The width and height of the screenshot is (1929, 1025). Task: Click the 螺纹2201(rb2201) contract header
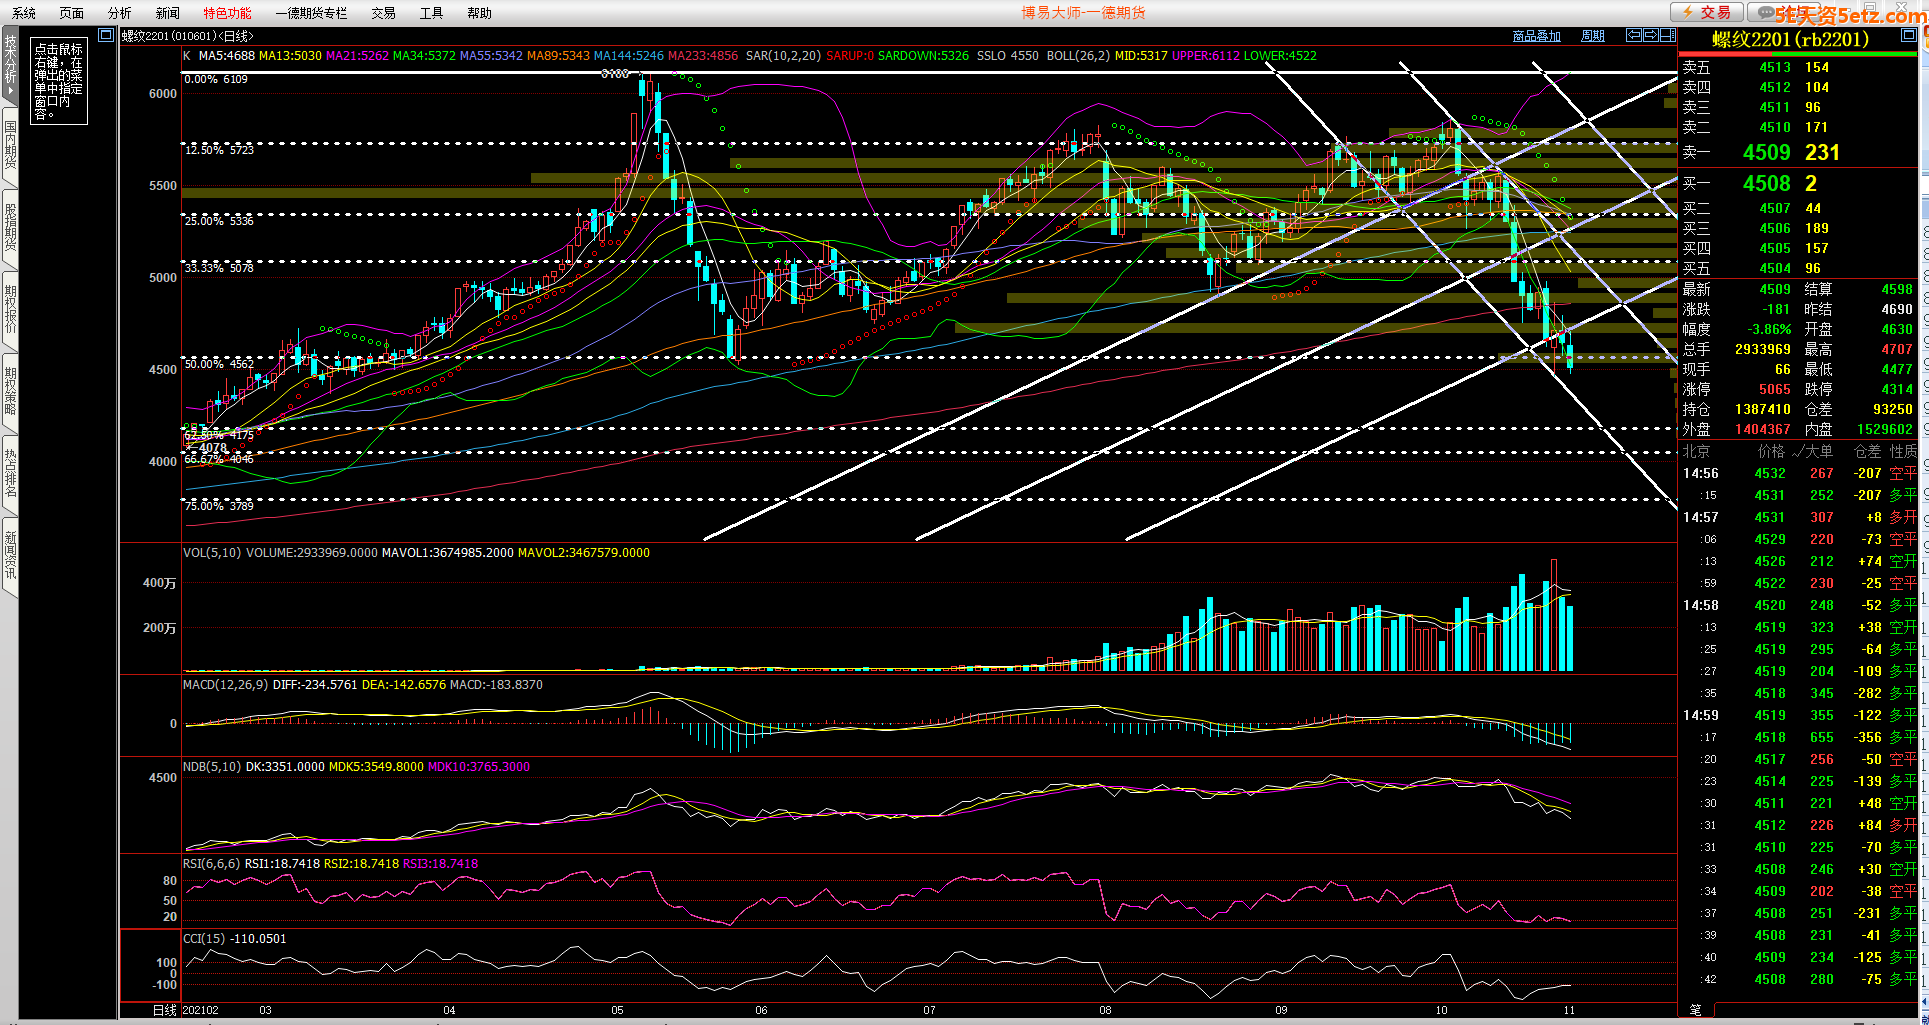pos(1790,39)
